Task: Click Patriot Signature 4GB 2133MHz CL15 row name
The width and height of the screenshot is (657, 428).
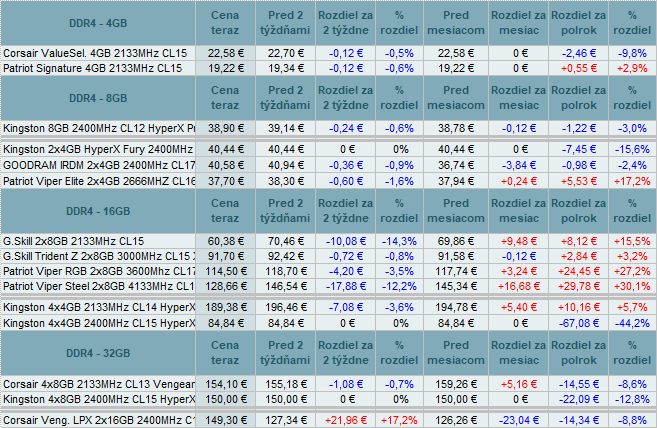Action: click(93, 69)
